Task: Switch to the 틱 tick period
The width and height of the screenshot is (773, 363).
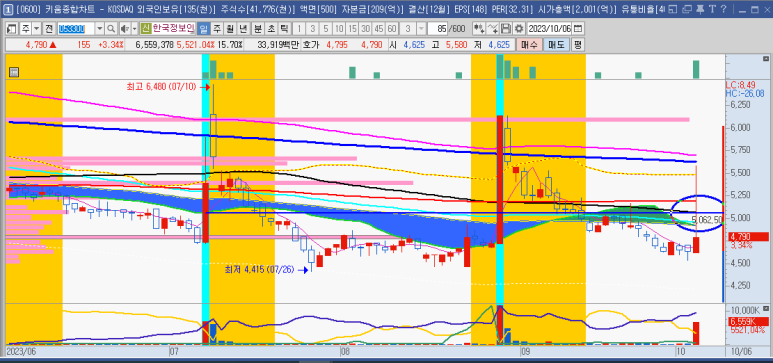Action: (284, 29)
